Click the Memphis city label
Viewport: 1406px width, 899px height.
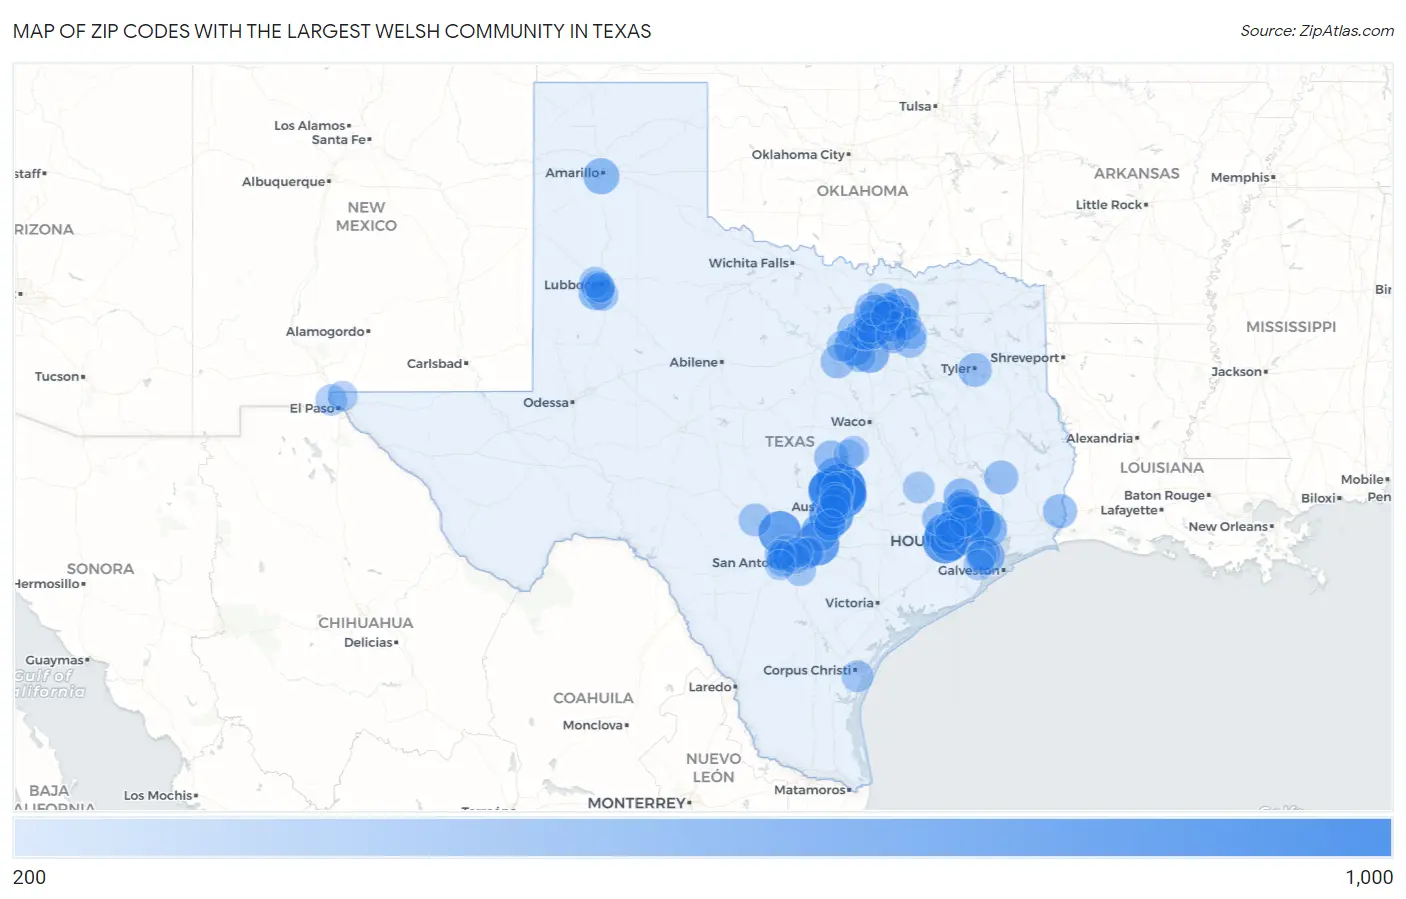1241,178
